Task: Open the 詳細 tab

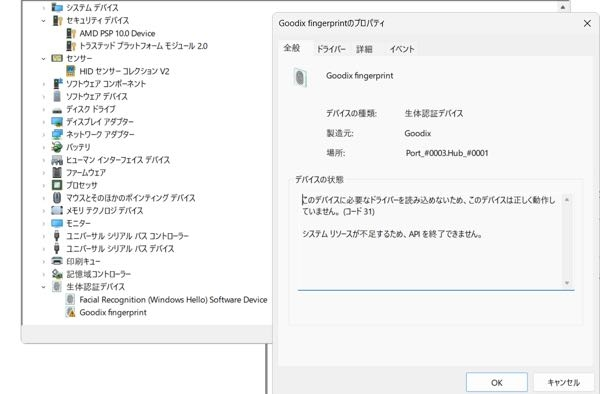Action: coord(364,49)
